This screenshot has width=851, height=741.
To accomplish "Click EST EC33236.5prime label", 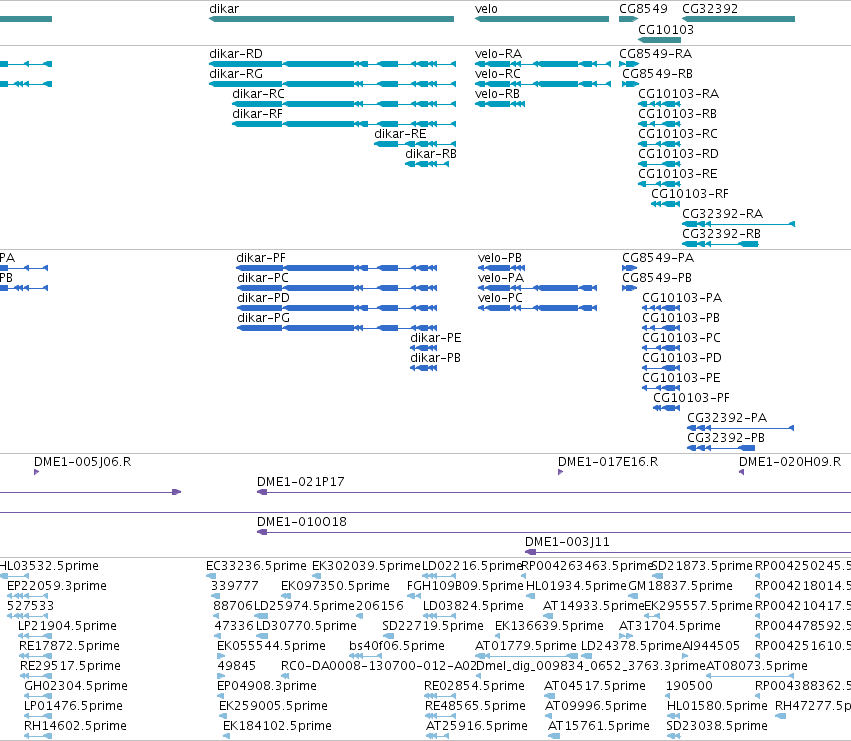I will (256, 567).
